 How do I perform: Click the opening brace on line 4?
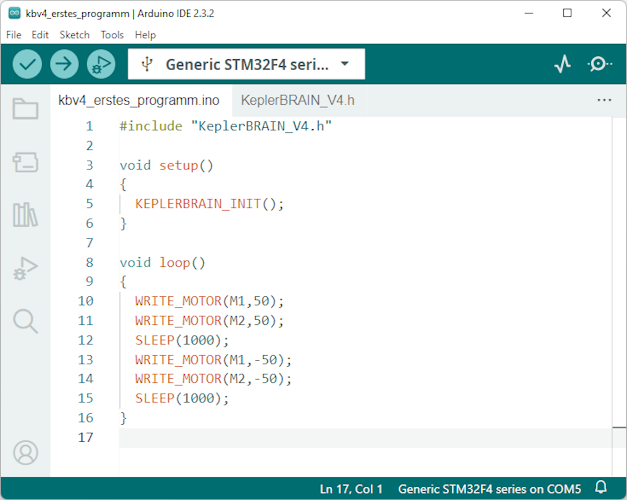(x=123, y=184)
